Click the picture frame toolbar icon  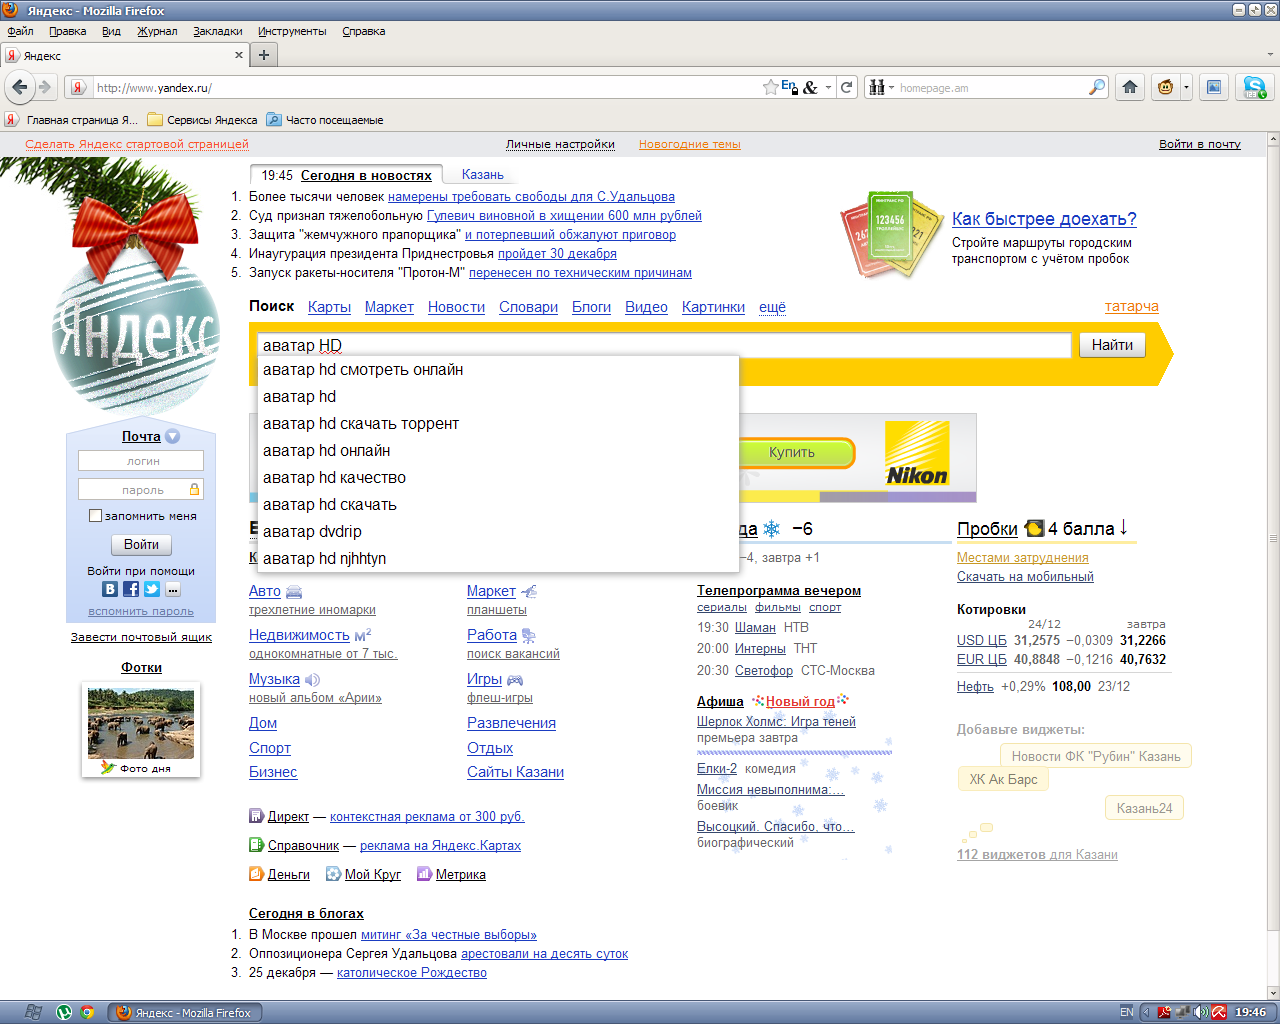point(1213,87)
